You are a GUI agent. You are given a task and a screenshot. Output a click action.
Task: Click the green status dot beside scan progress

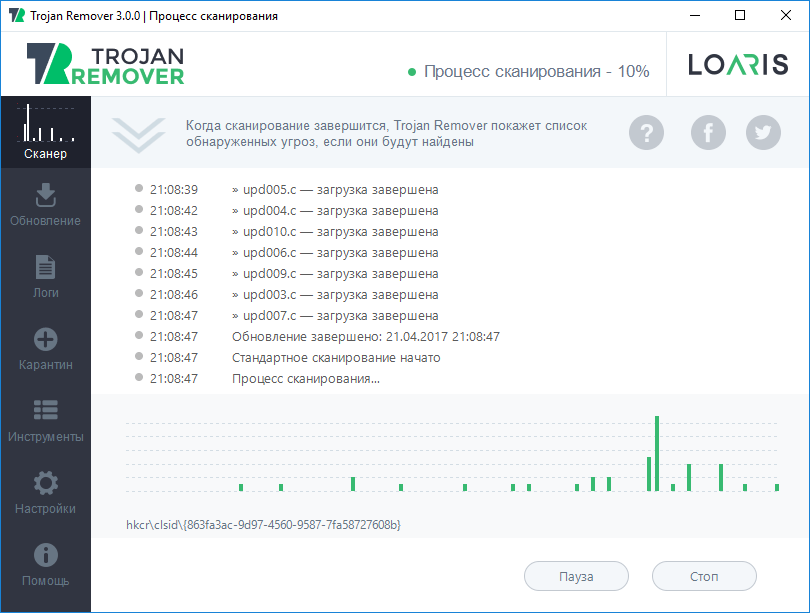(412, 72)
